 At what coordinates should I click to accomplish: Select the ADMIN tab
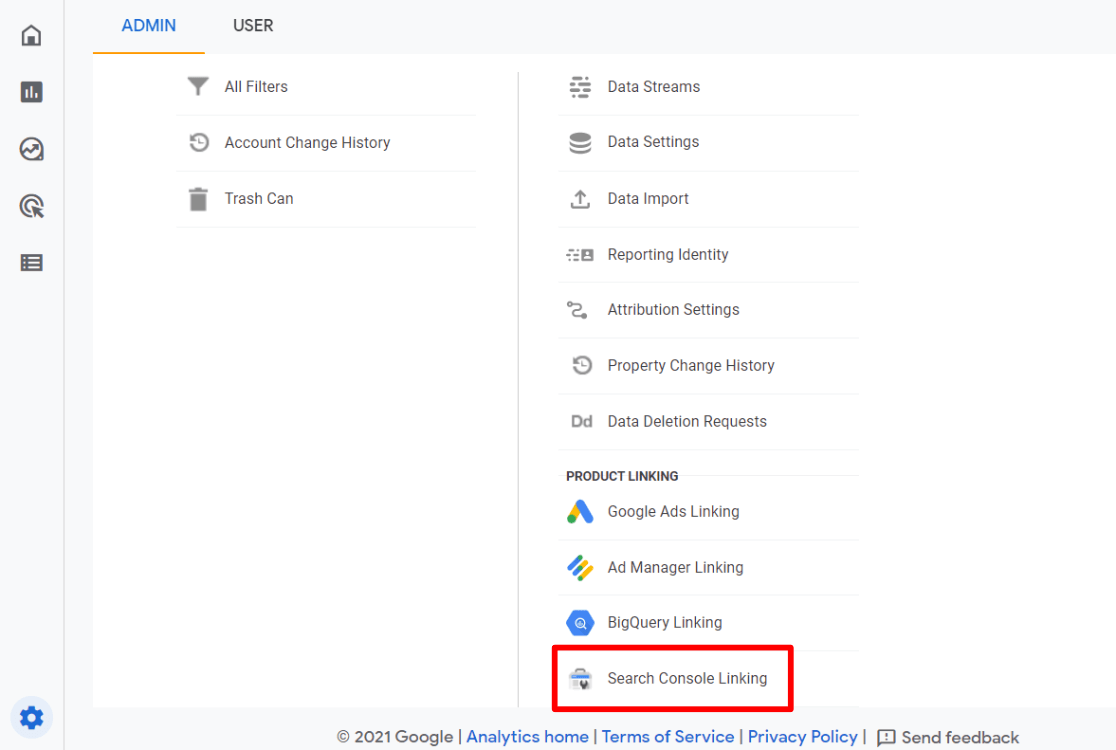point(148,25)
